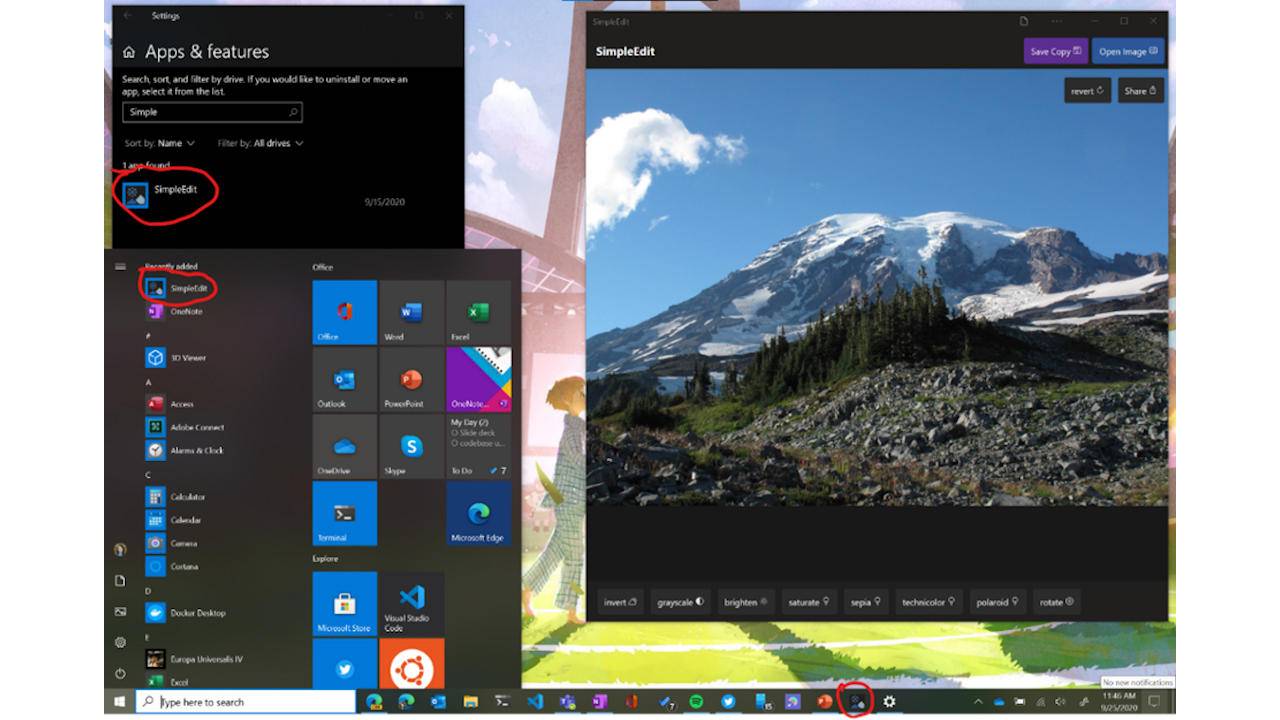Click the mountain photo in SimpleEdit
The image size is (1280, 720).
pyautogui.click(x=876, y=287)
